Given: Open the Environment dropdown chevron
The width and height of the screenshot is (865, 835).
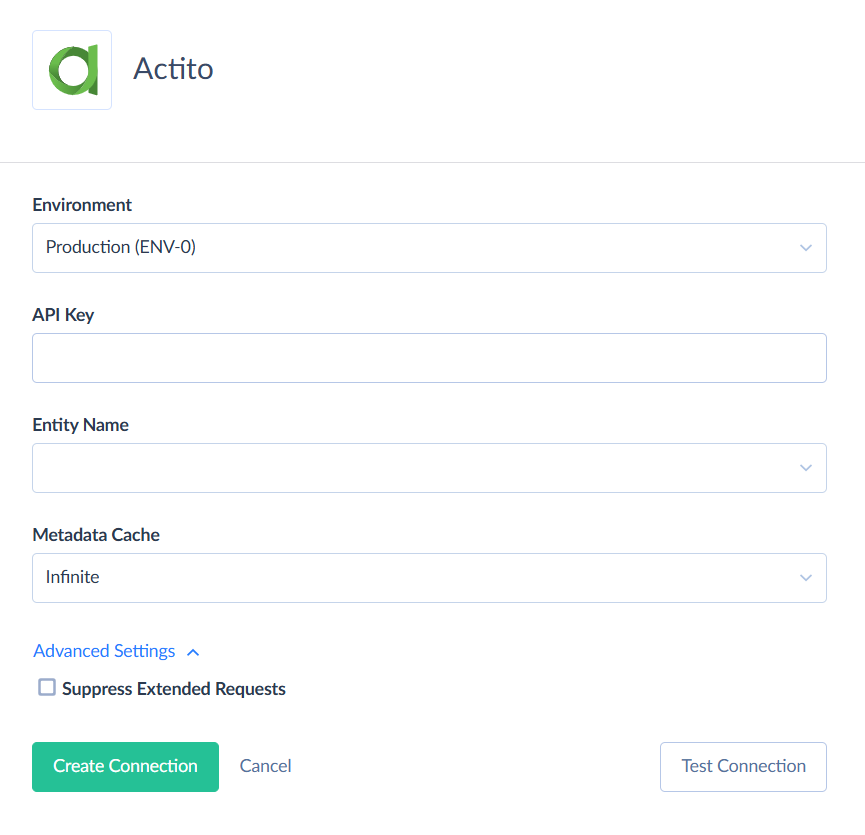Looking at the screenshot, I should click(806, 248).
